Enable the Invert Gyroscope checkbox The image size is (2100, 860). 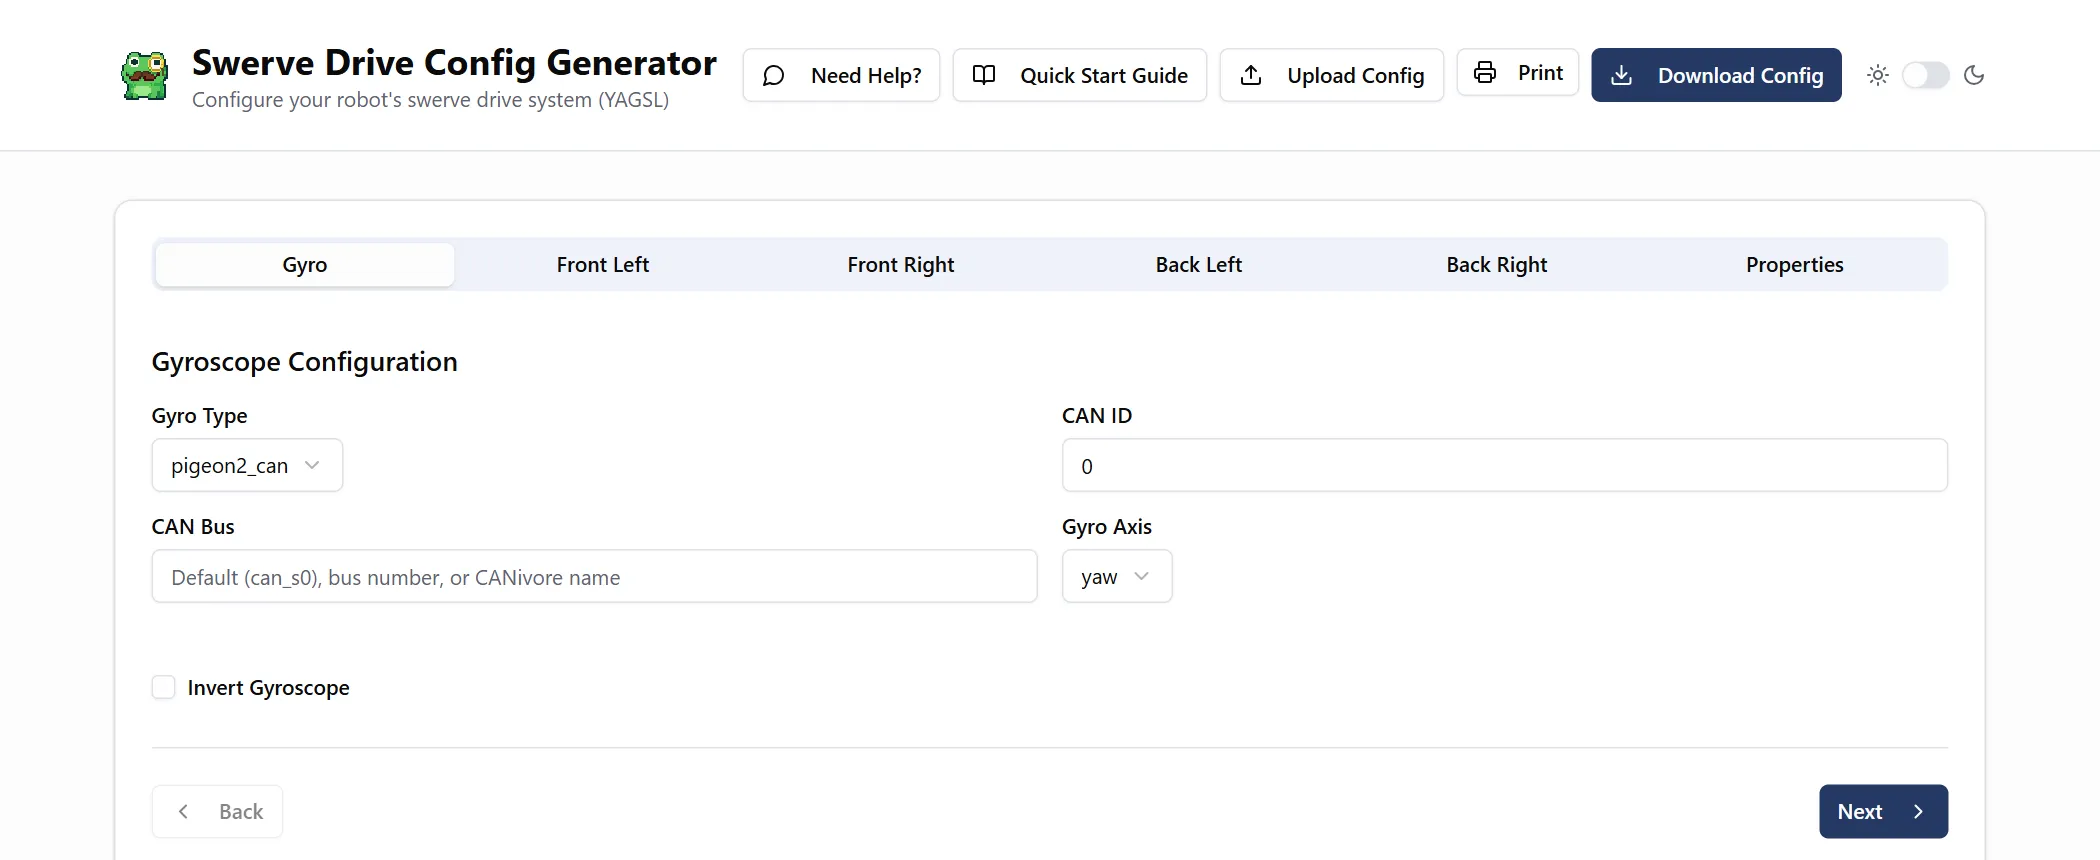pos(164,687)
